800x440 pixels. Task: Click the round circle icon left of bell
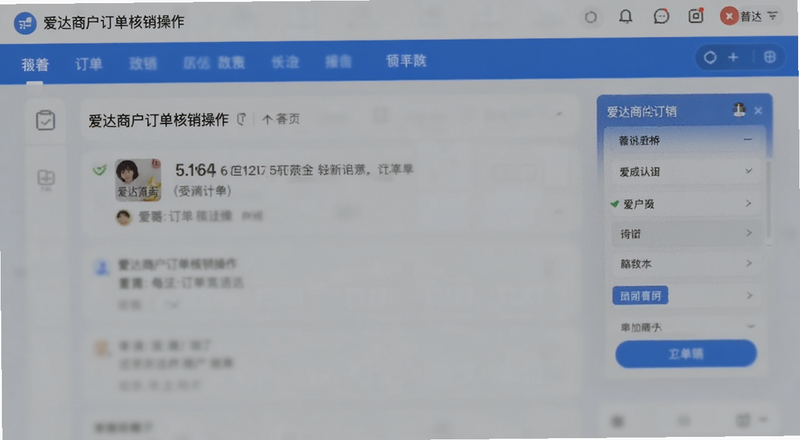(x=591, y=17)
